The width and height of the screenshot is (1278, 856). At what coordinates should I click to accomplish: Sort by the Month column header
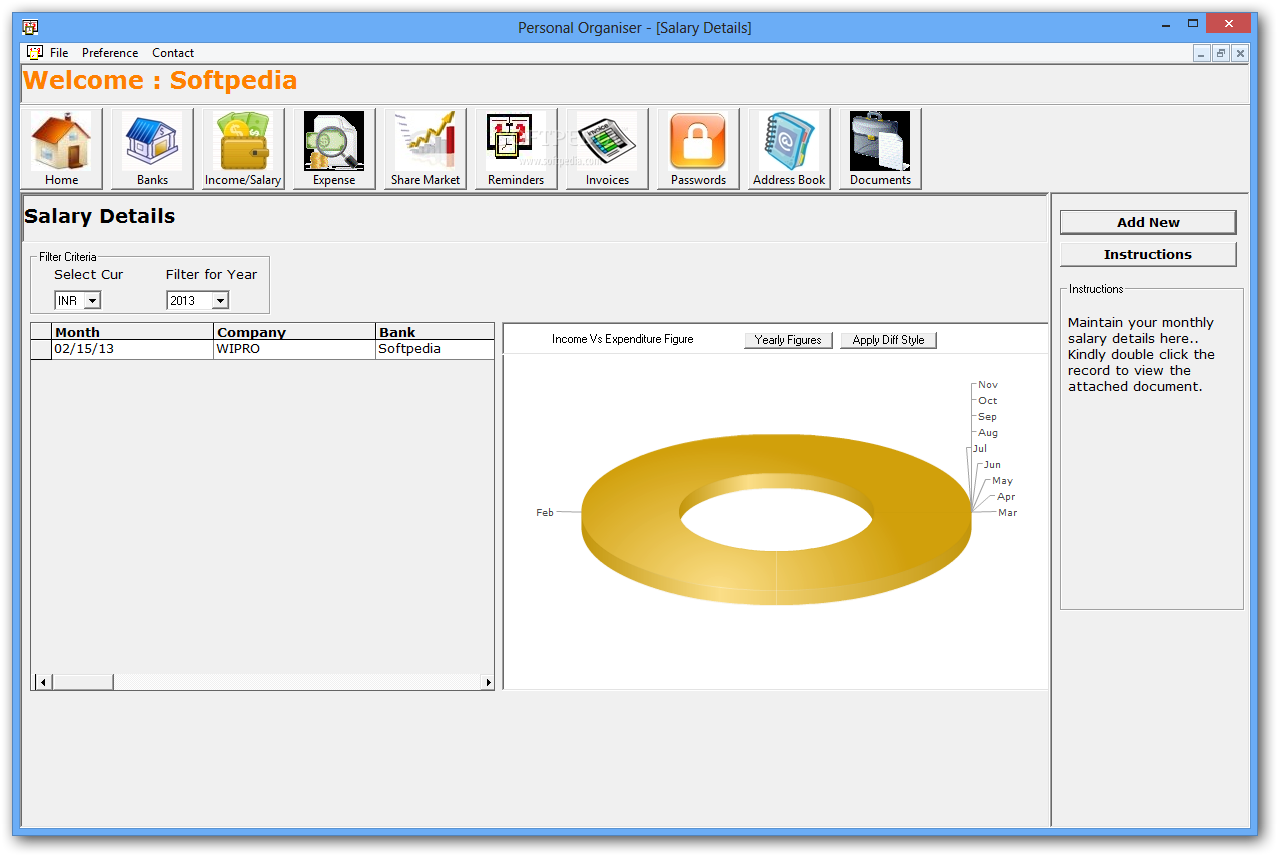(132, 332)
